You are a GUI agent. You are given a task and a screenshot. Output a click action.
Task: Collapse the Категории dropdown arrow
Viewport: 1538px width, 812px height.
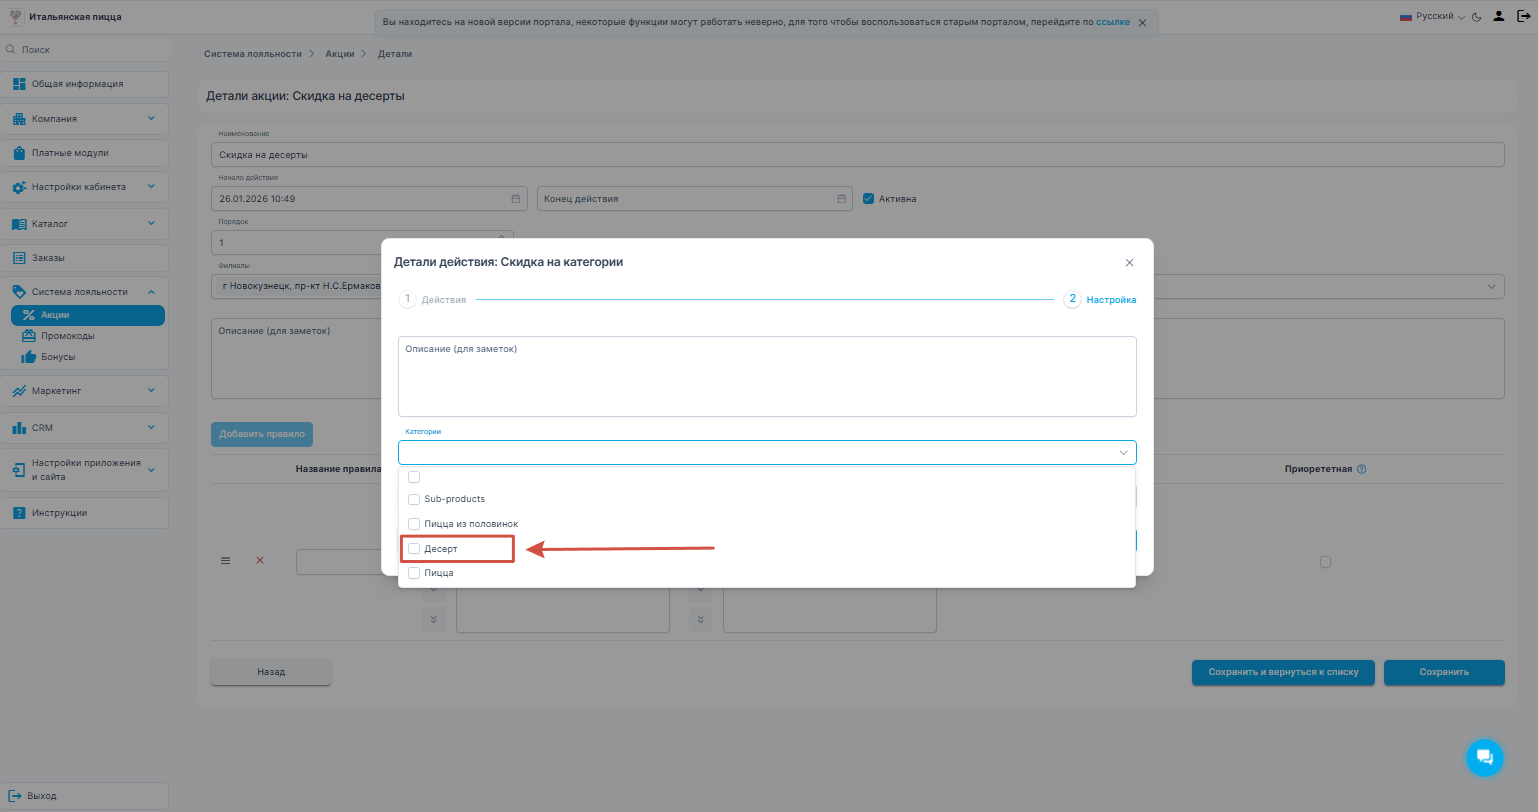click(1123, 453)
